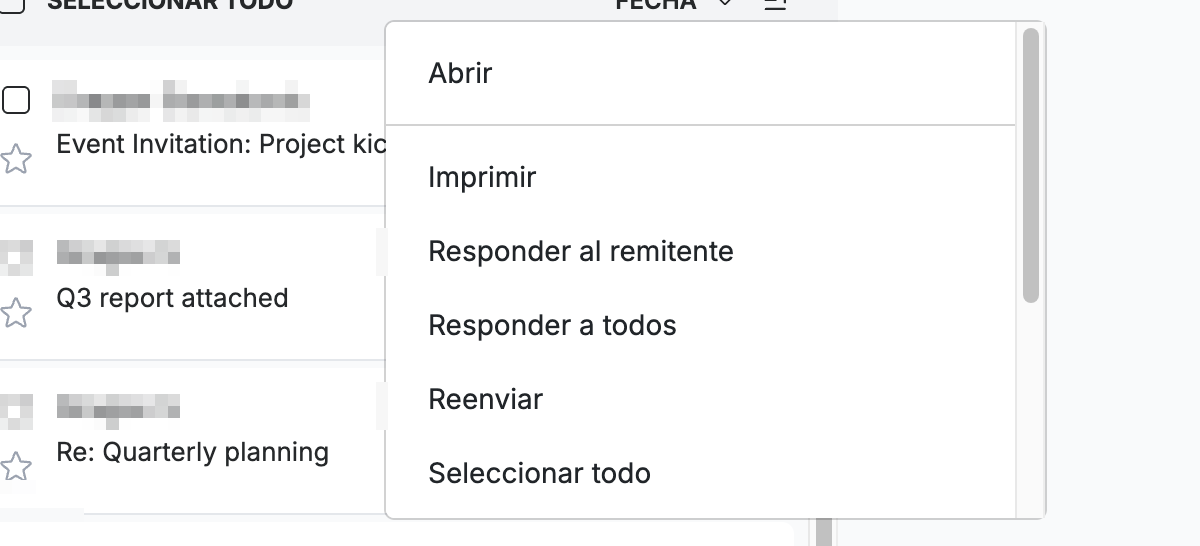Open the Re: Quarterly planning message
1200x546 pixels.
pyautogui.click(x=193, y=453)
